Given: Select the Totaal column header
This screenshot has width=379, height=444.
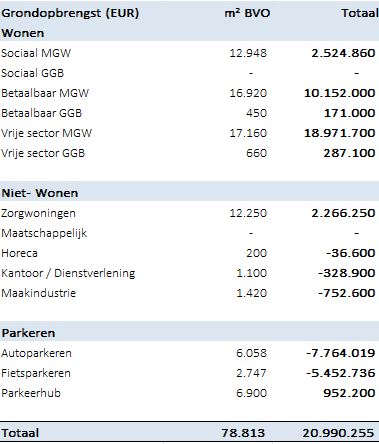Looking at the screenshot, I should click(360, 13).
